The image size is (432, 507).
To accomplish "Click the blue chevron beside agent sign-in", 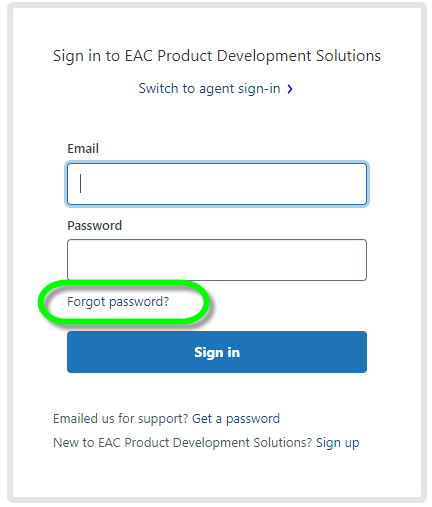I will 290,89.
